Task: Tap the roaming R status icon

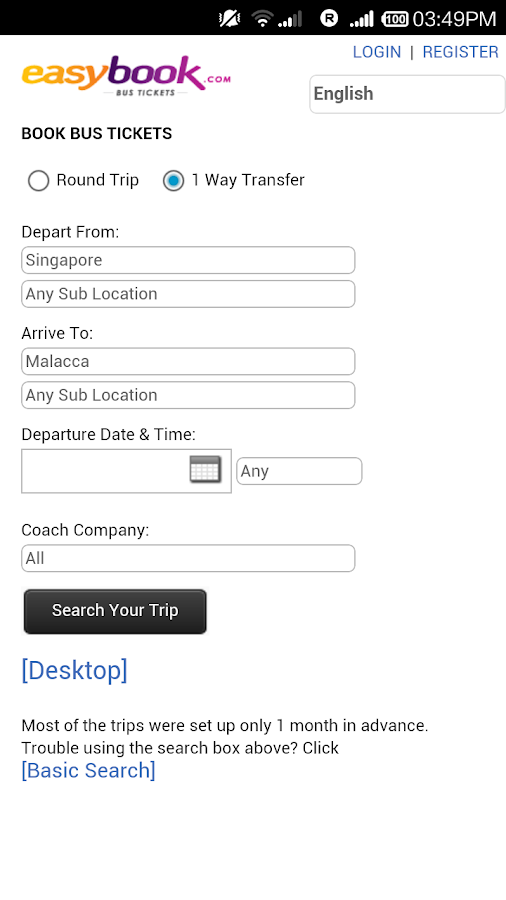Action: pos(329,18)
